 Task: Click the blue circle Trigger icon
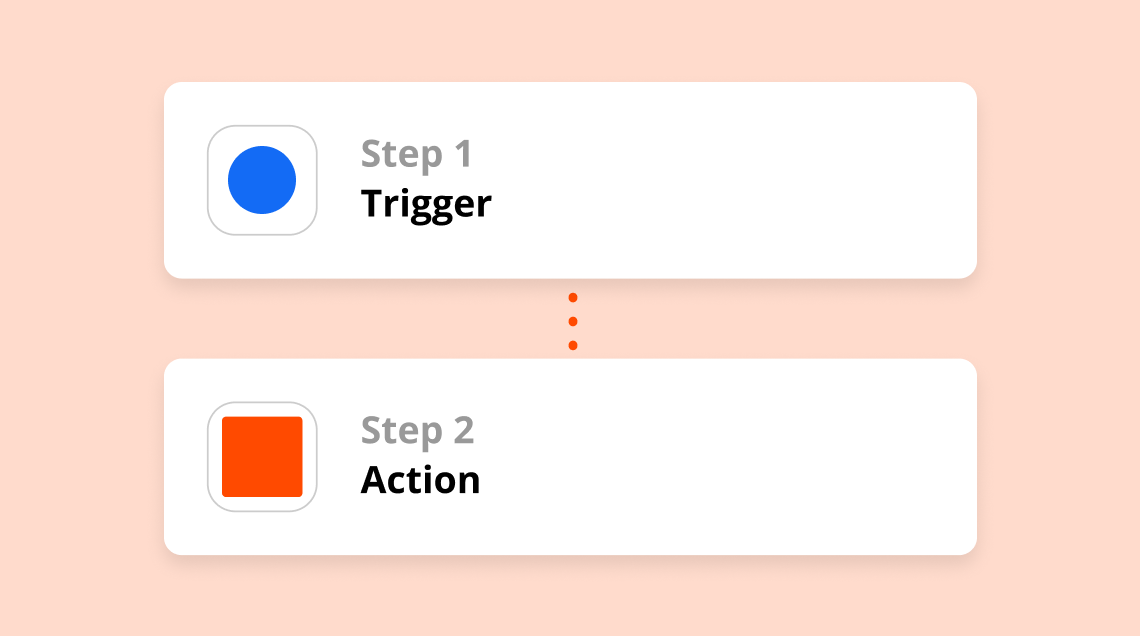click(x=262, y=180)
